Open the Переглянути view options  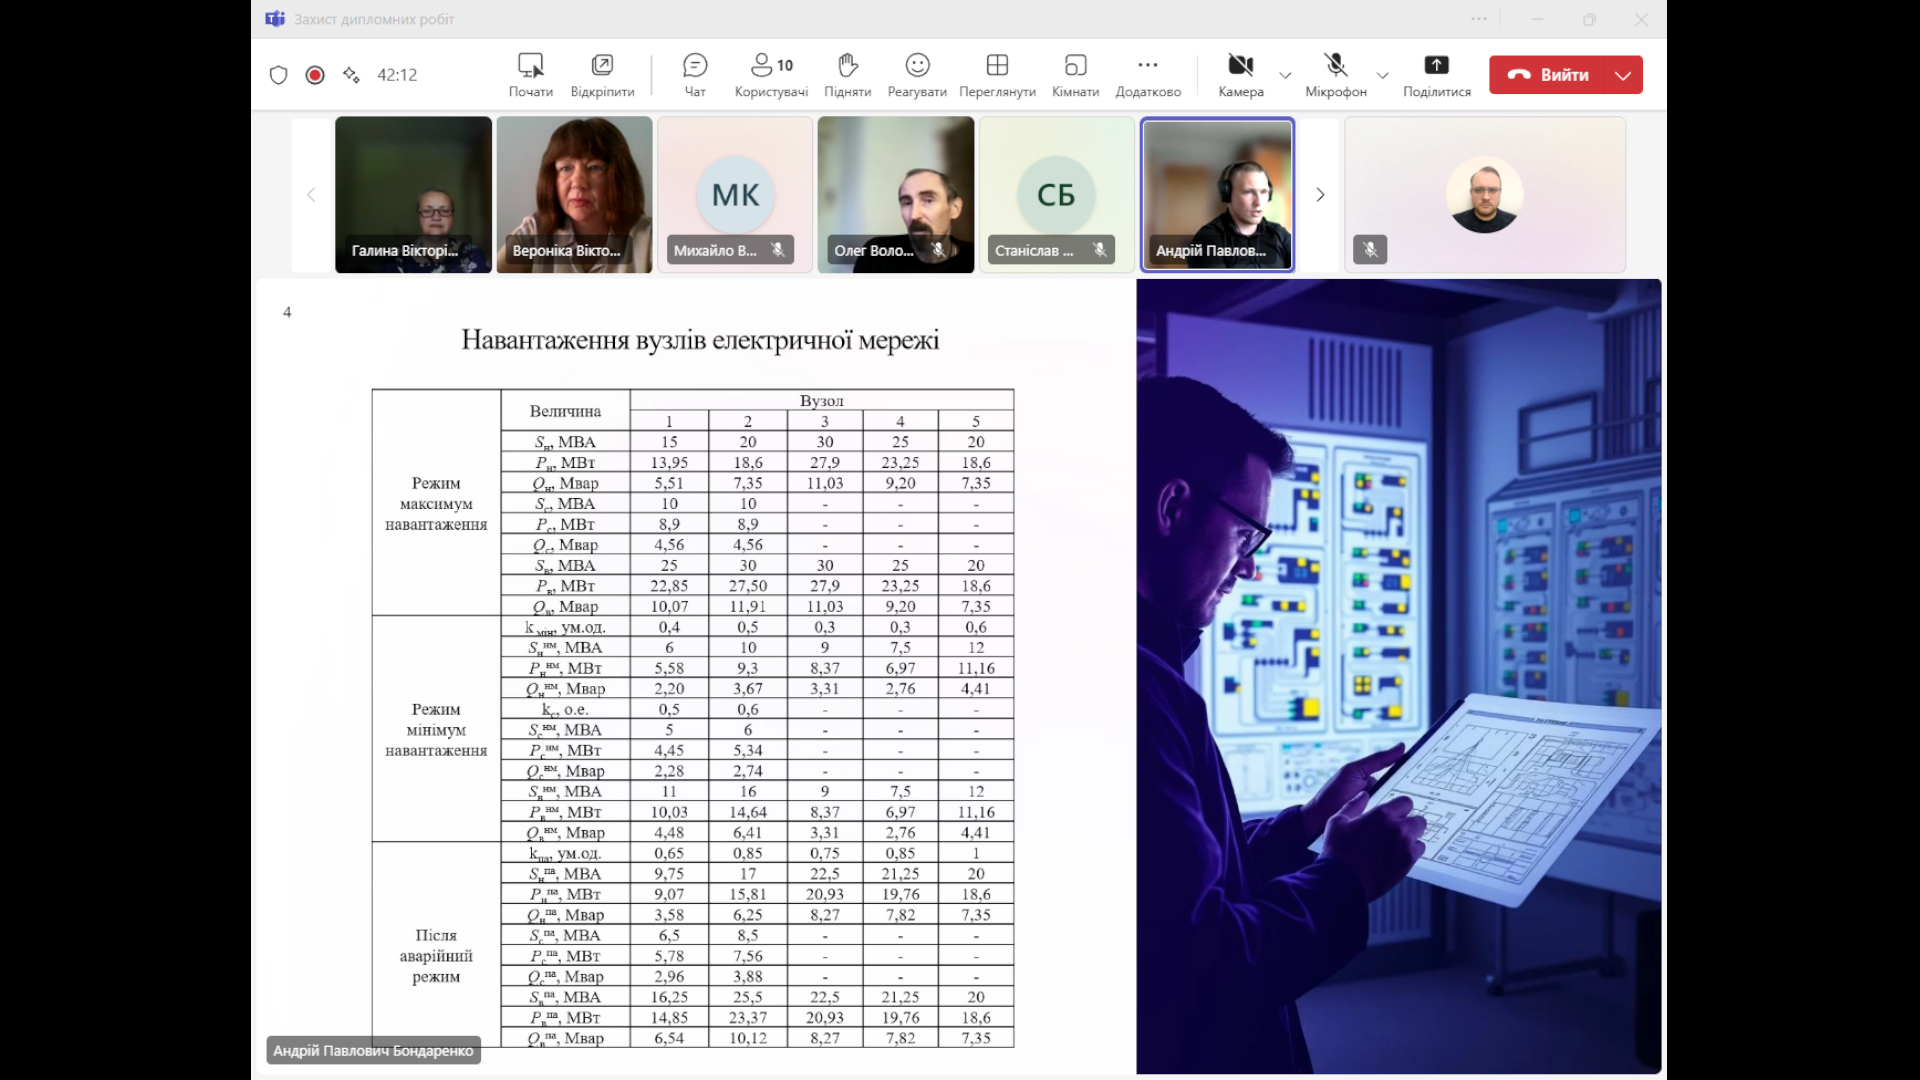997,75
